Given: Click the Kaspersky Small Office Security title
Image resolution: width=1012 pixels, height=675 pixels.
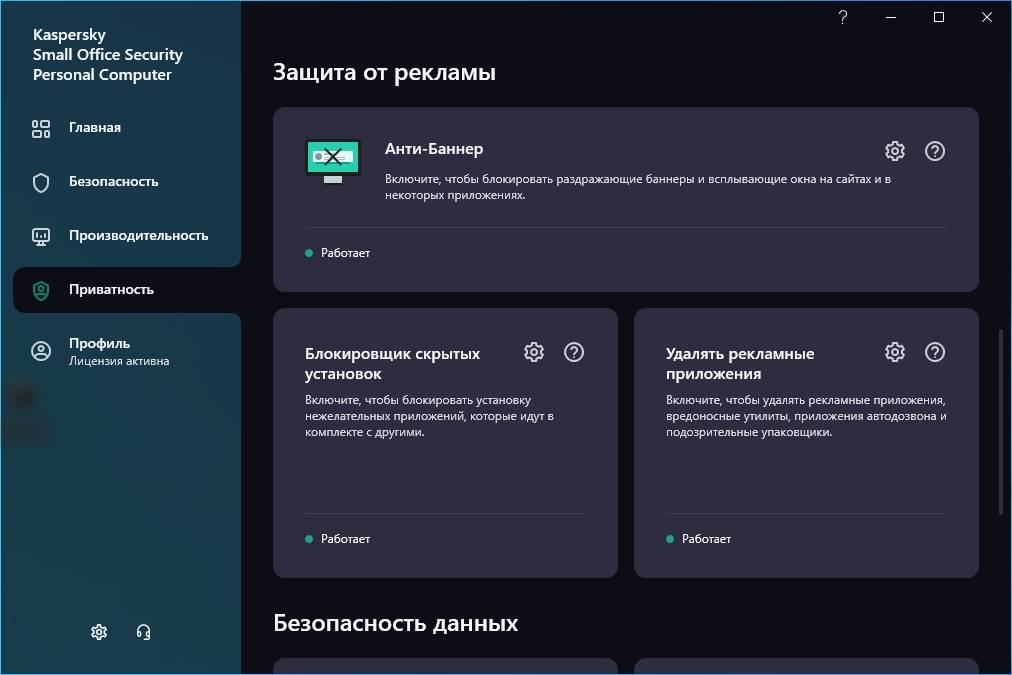Looking at the screenshot, I should click(108, 55).
